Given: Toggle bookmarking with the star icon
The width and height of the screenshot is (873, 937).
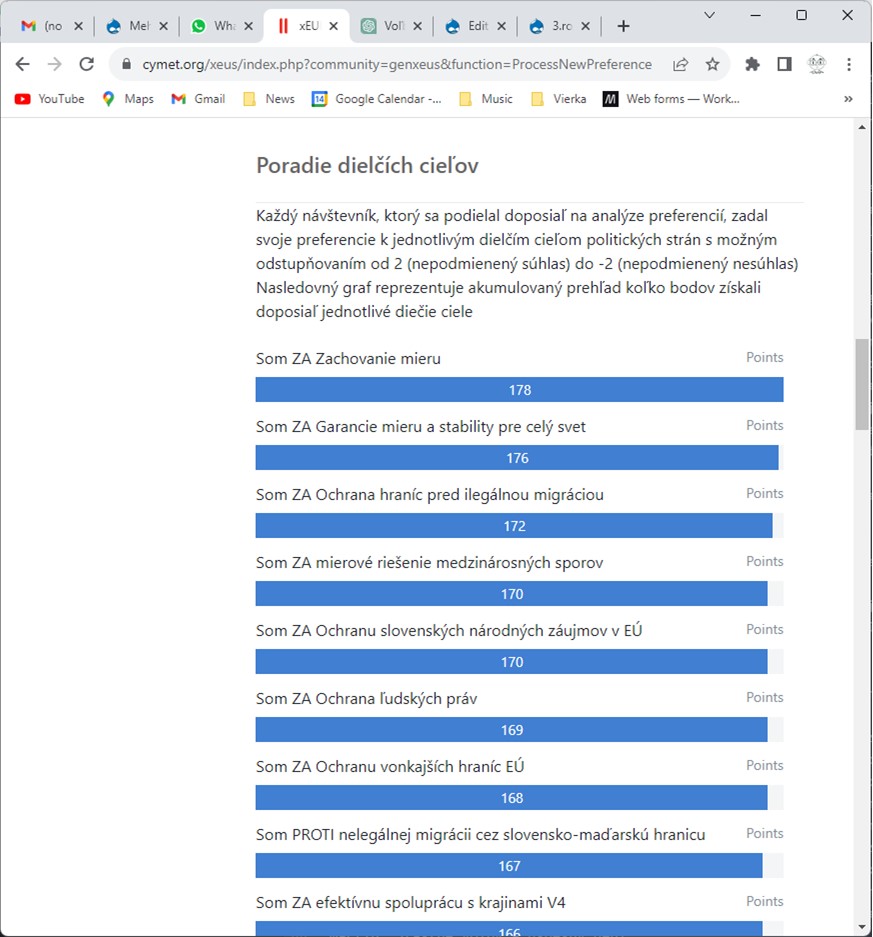Looking at the screenshot, I should pos(713,62).
